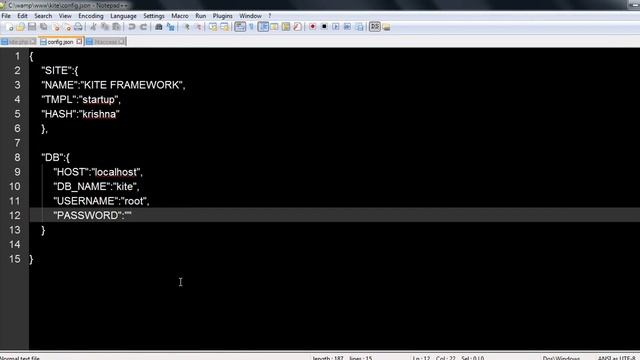Open the Search menu
Viewport: 640px width, 360px height.
pos(43,16)
